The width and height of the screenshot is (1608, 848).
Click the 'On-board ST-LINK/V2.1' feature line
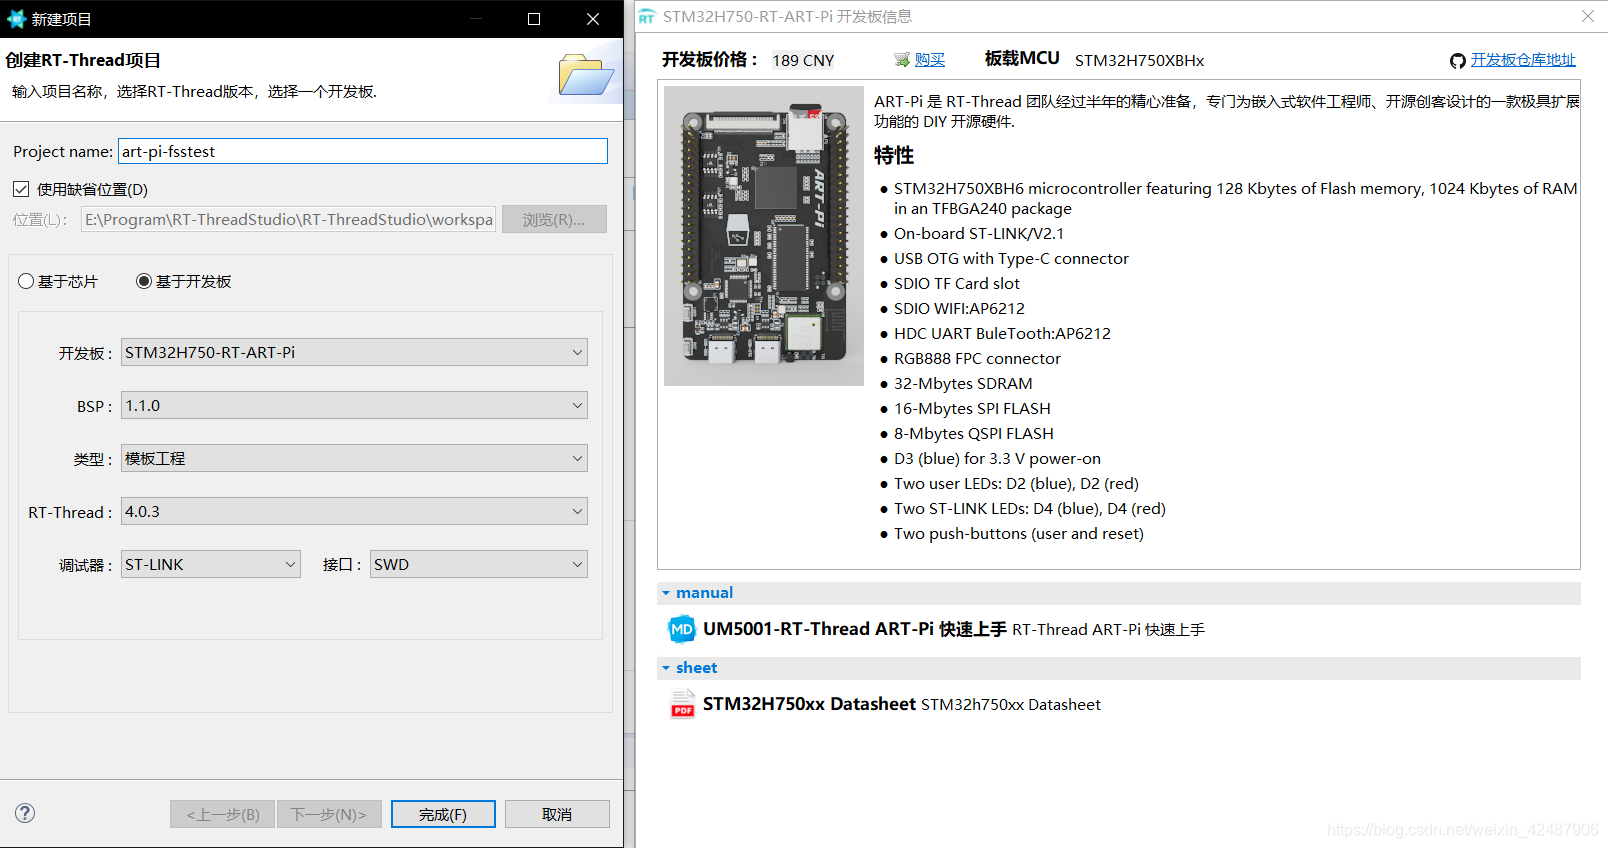coord(979,234)
